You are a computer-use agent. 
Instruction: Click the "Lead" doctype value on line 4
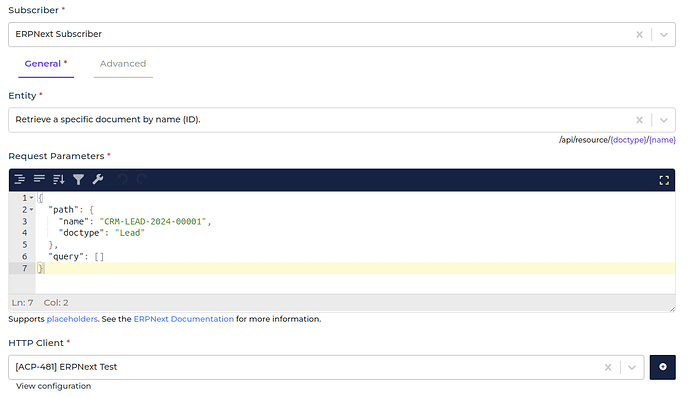pyautogui.click(x=129, y=233)
